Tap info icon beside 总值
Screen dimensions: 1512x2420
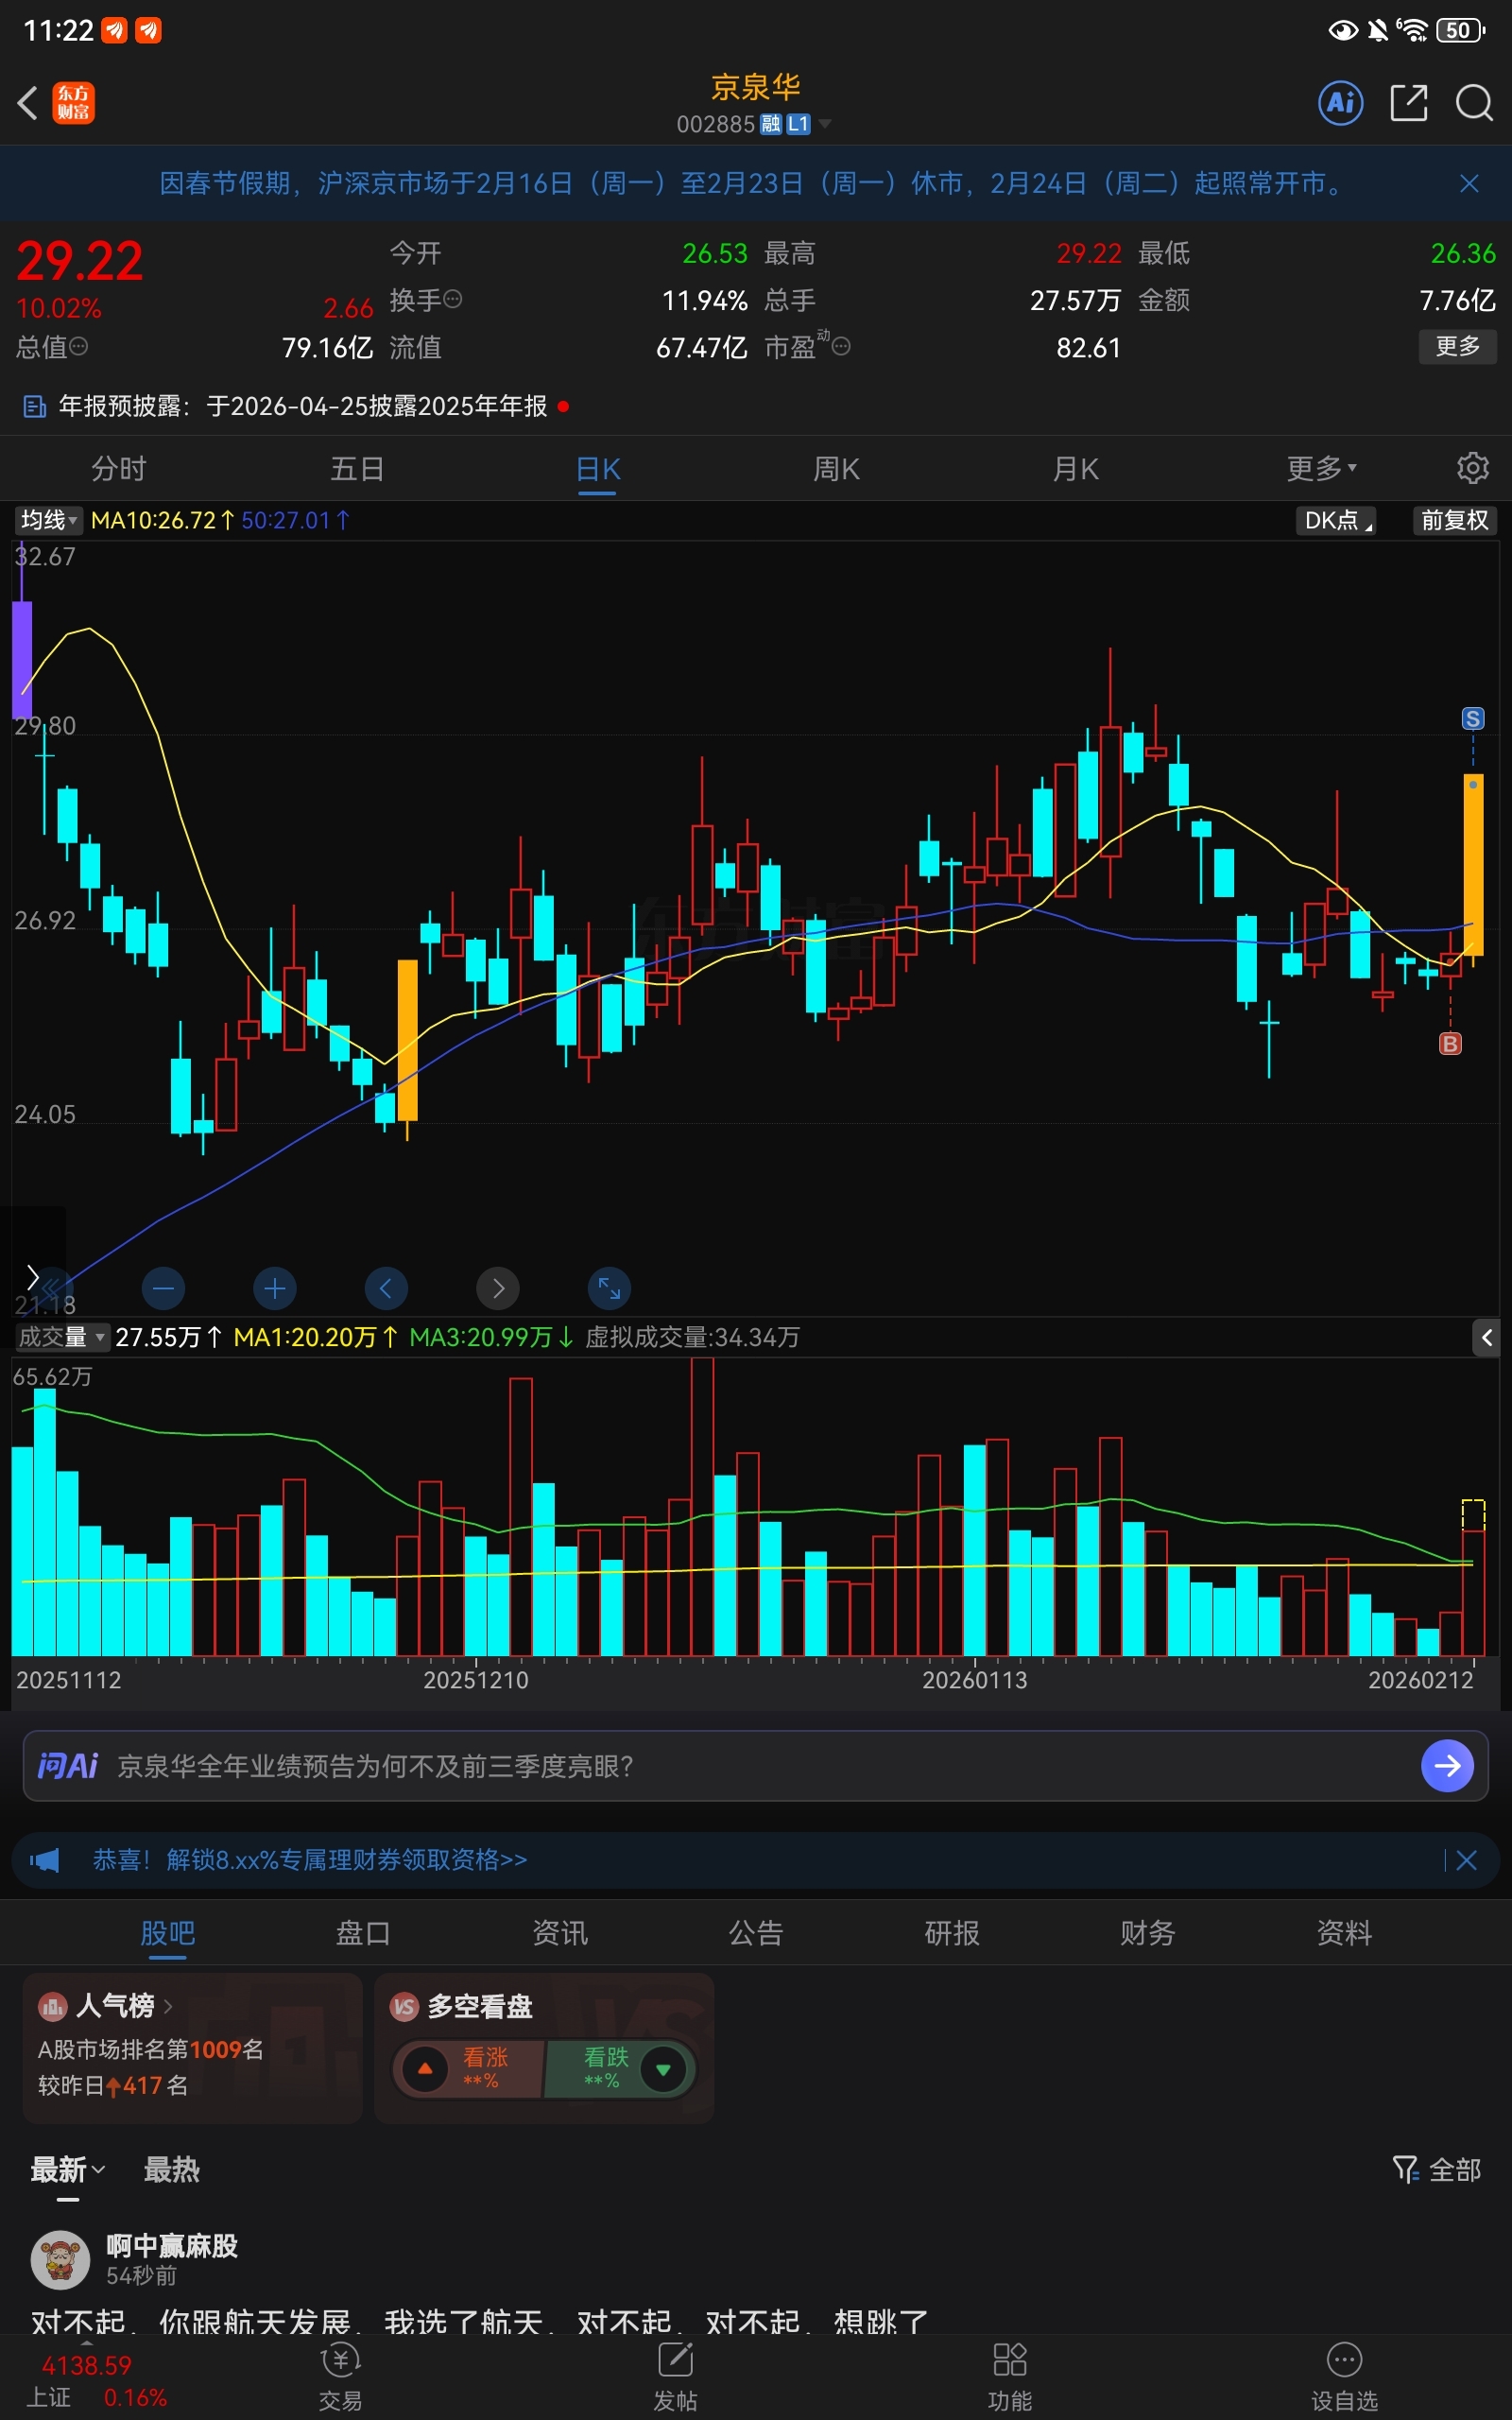[78, 346]
